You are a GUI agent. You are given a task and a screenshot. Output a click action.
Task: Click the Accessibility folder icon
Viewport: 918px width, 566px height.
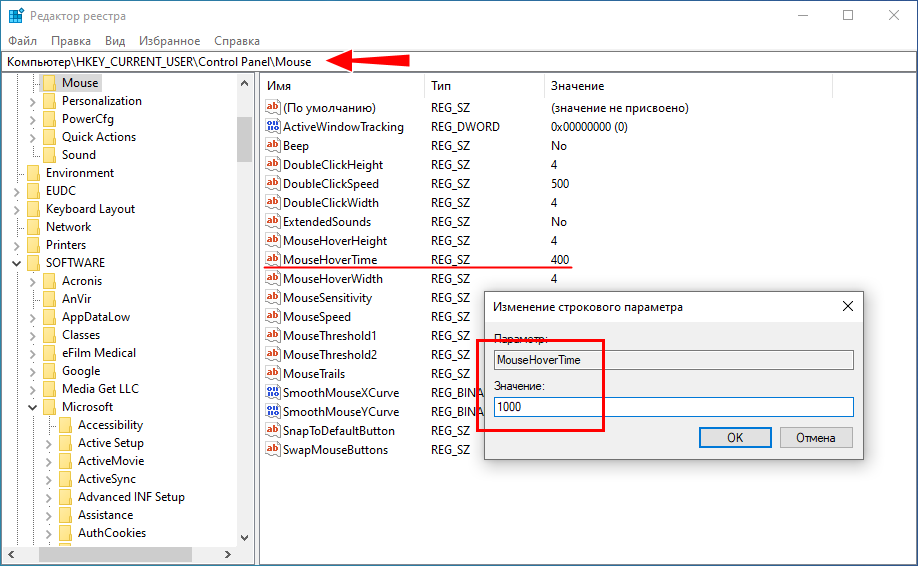coord(66,425)
